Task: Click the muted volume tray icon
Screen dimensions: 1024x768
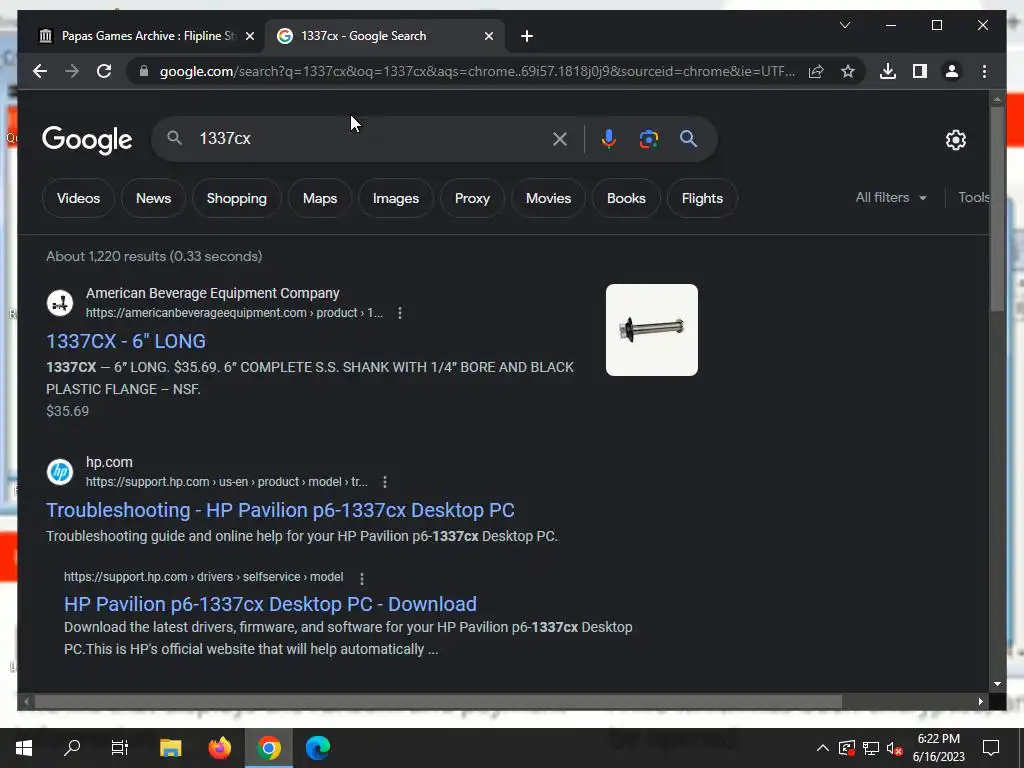Action: pyautogui.click(x=895, y=748)
